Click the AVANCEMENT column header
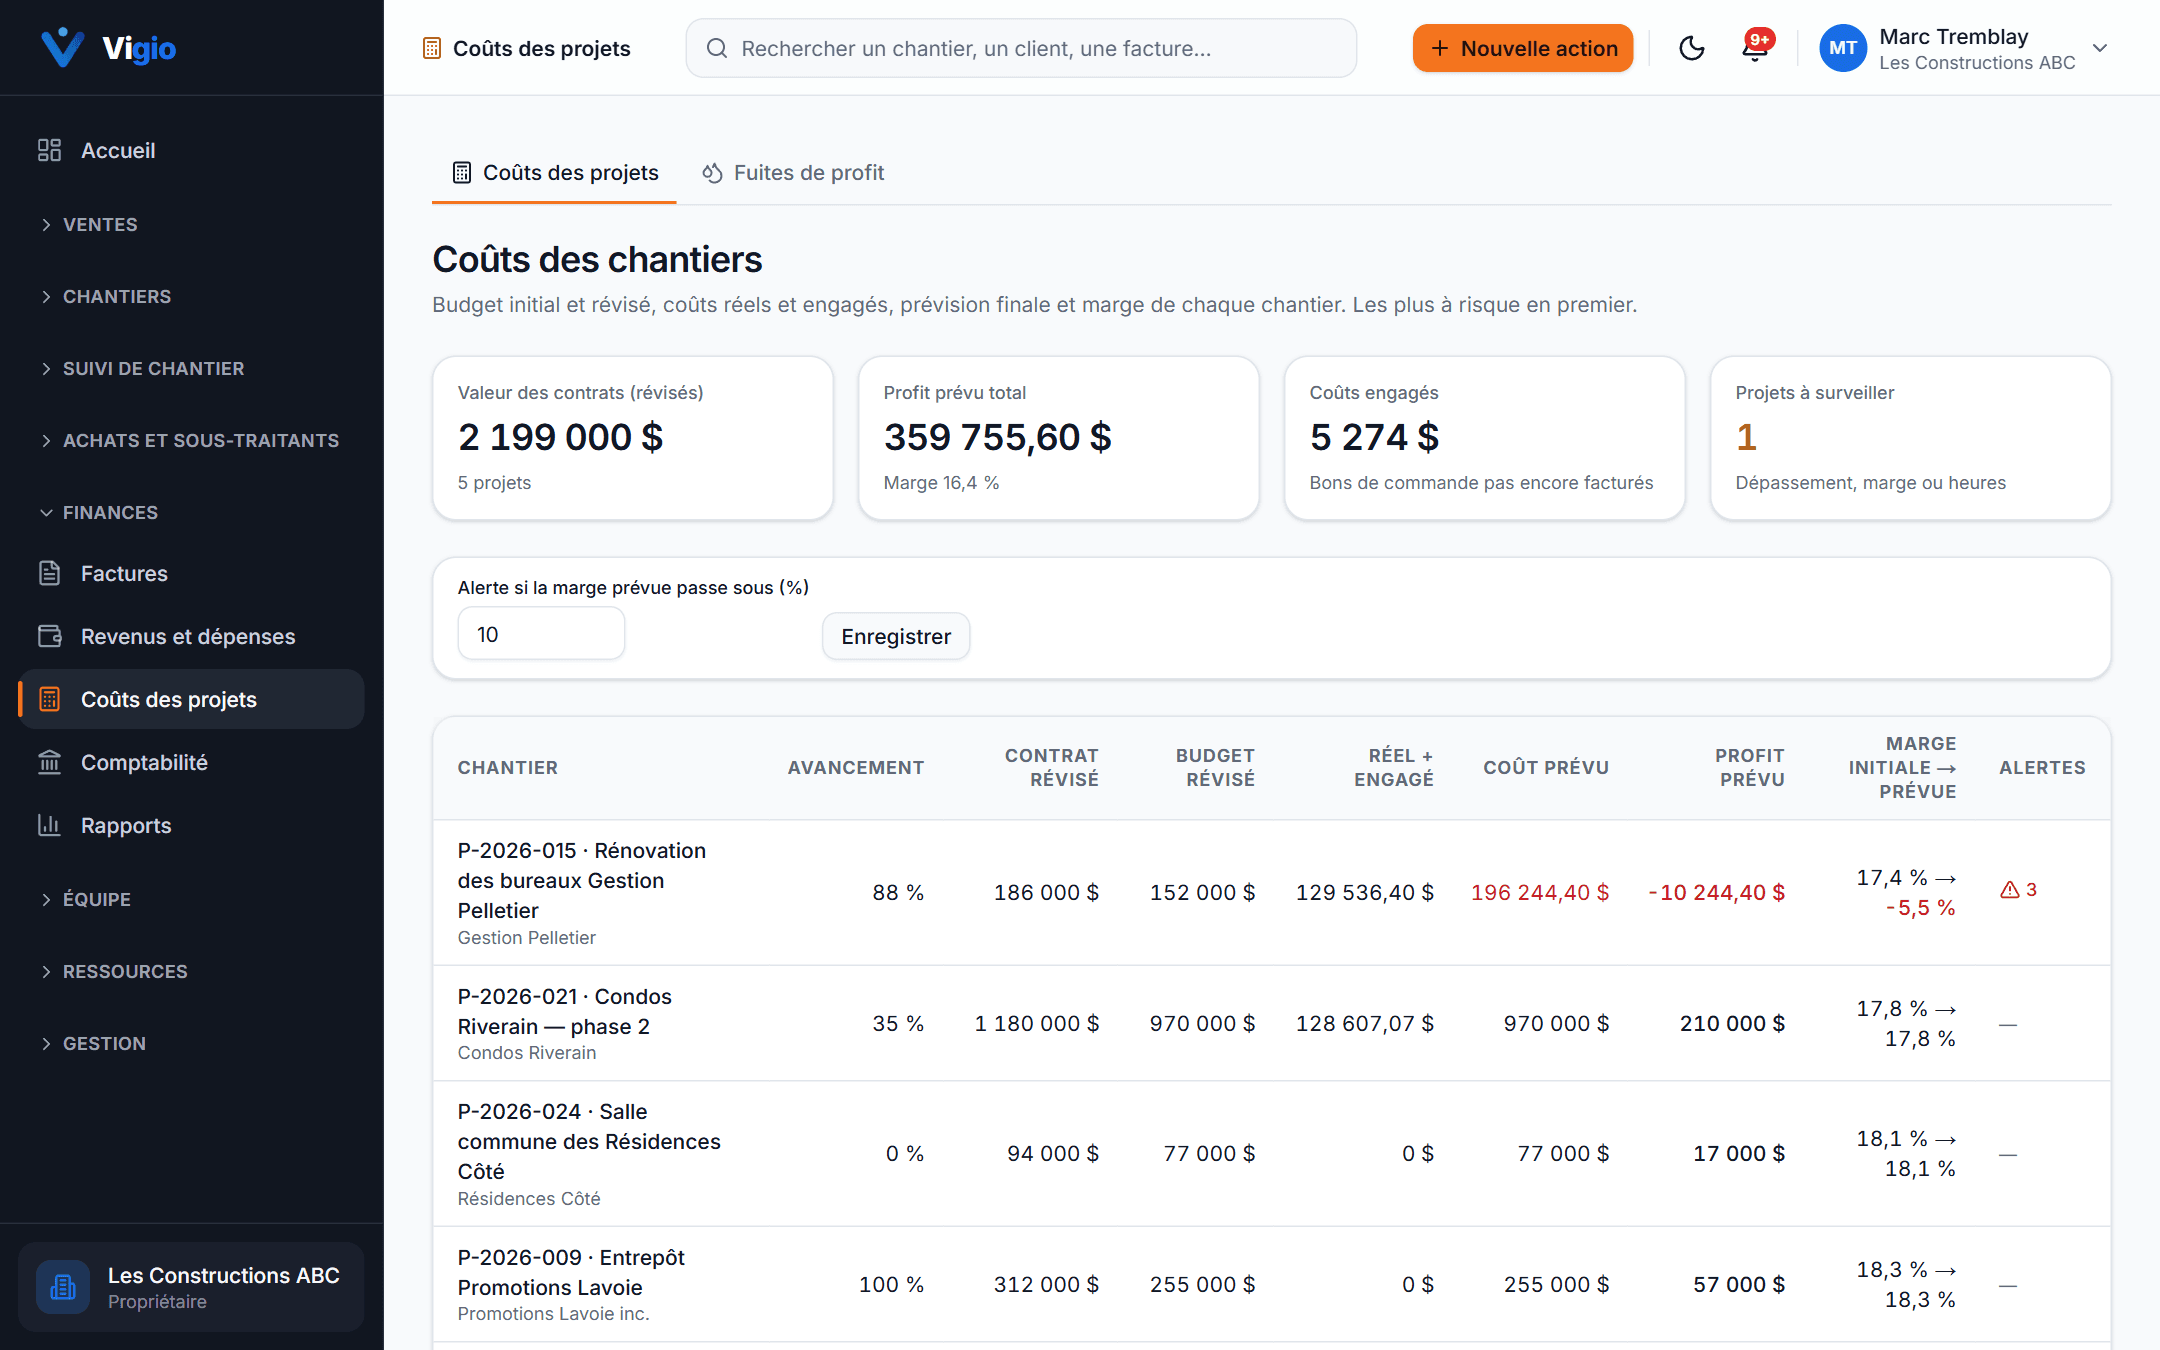 tap(855, 767)
